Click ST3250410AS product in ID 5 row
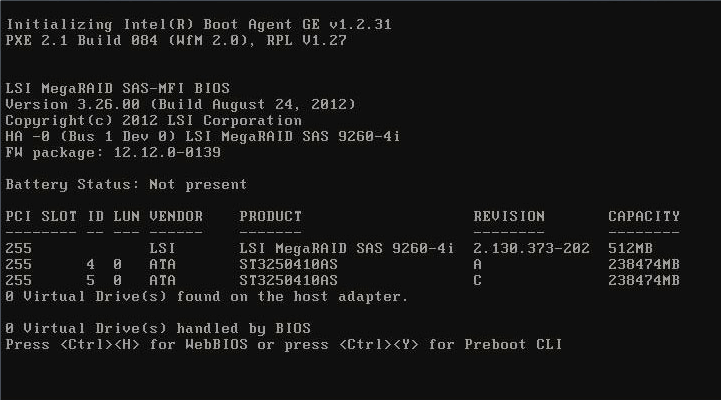 (x=289, y=280)
